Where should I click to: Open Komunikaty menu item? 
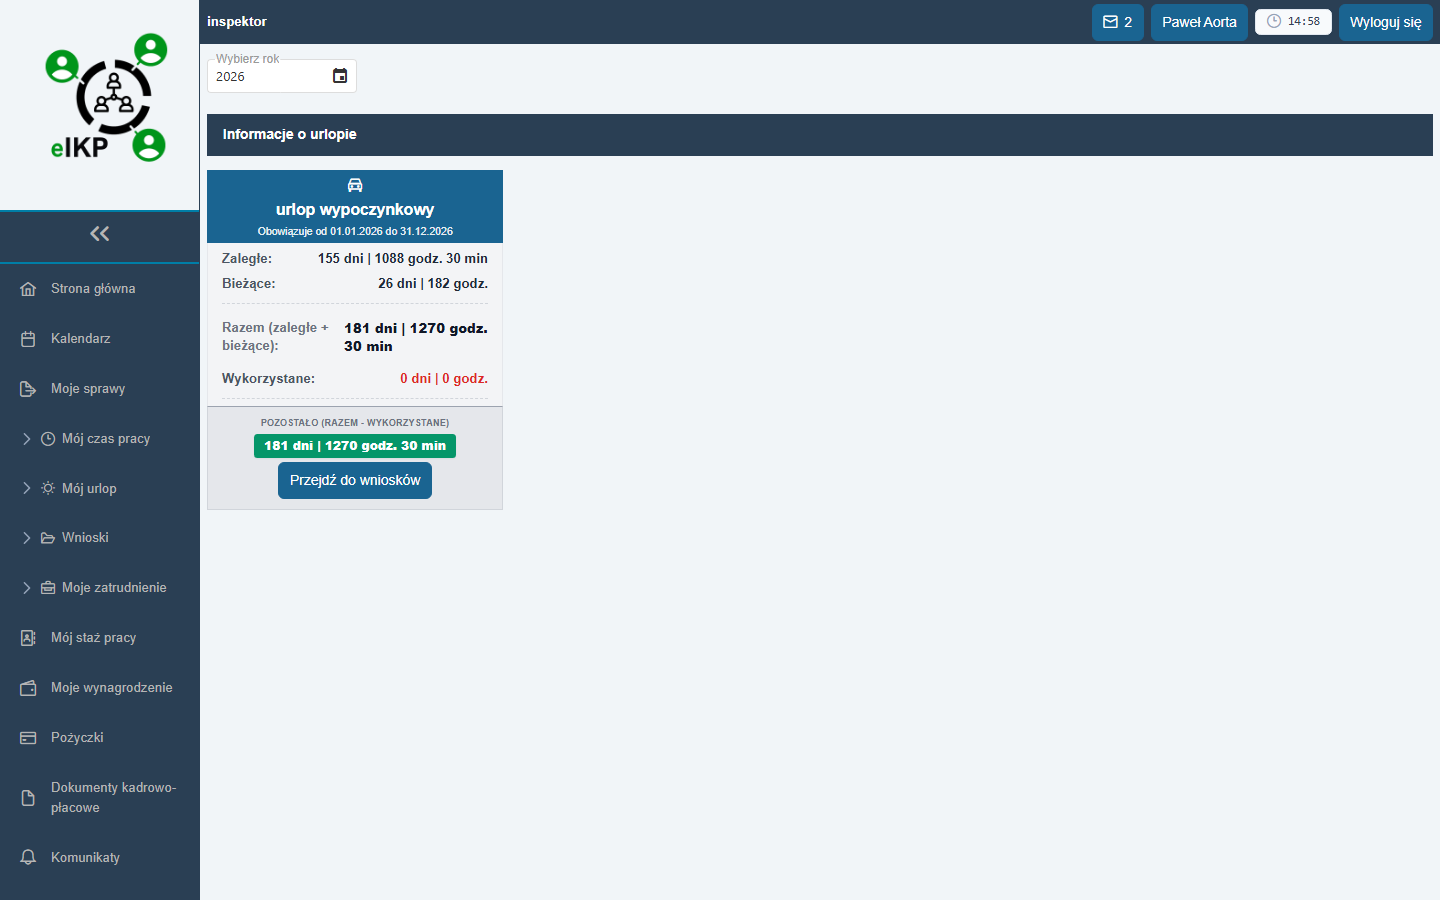(100, 858)
